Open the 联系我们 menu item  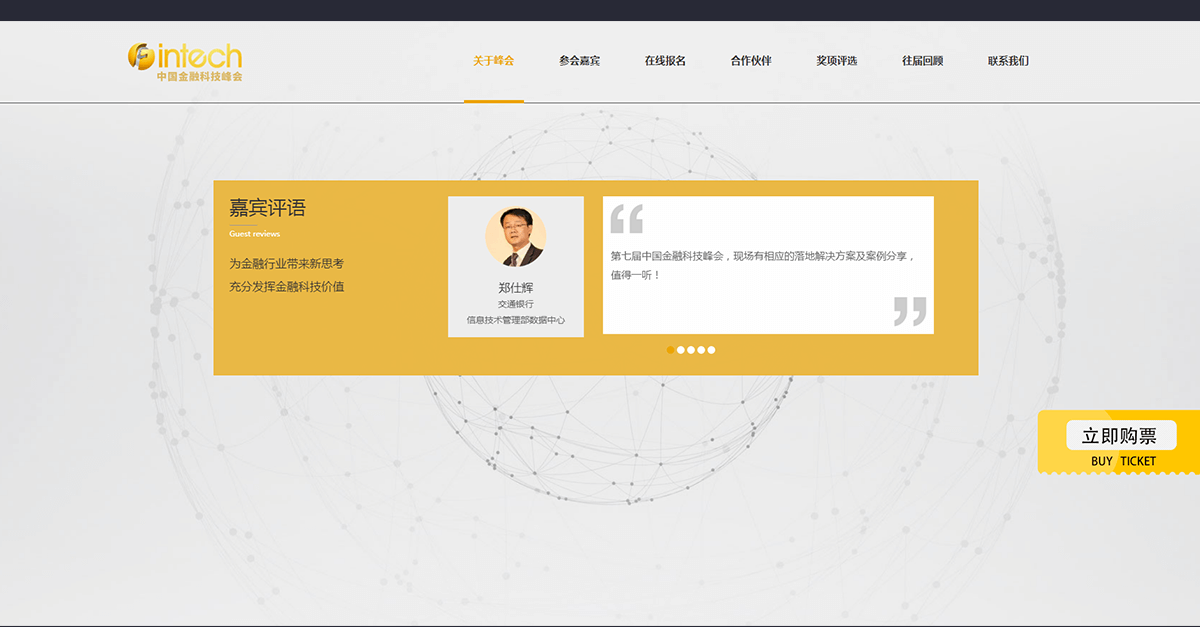click(x=1008, y=61)
